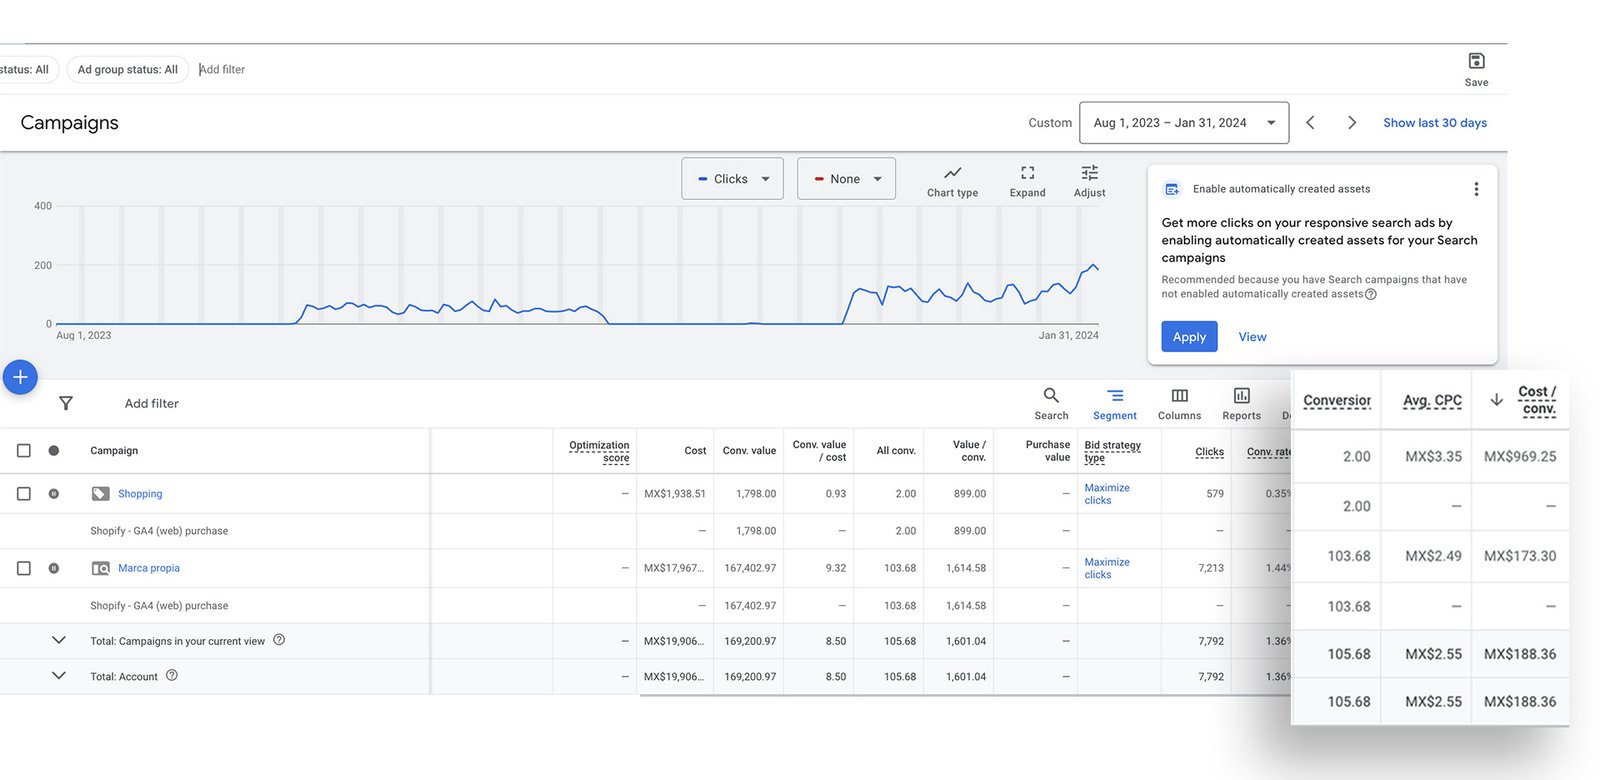Click the 167,402.97 conv. value in Marca propia row
1600x780 pixels.
click(x=750, y=568)
